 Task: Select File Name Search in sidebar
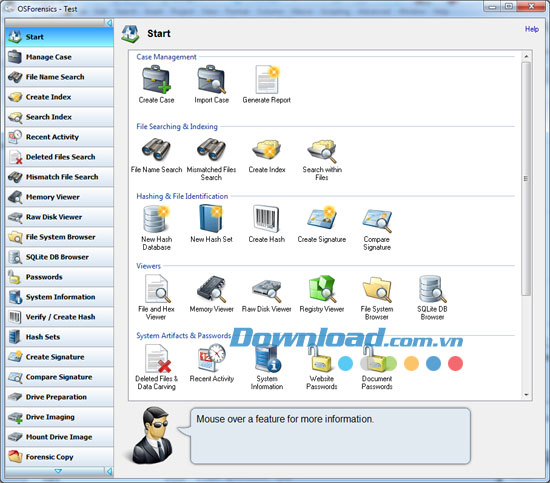point(59,77)
